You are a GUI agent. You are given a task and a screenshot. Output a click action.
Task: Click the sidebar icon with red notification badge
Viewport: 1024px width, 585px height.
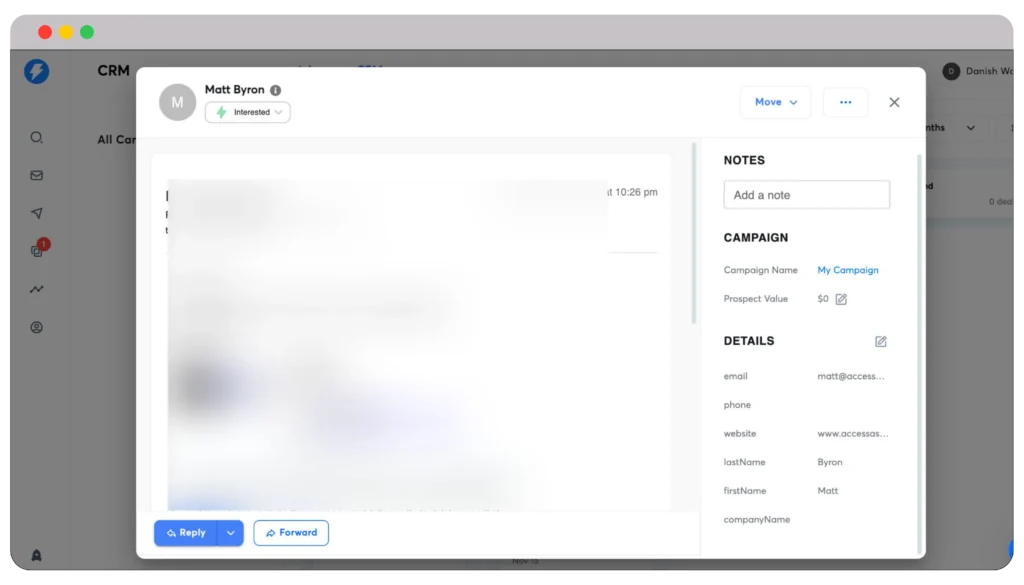click(x=36, y=251)
